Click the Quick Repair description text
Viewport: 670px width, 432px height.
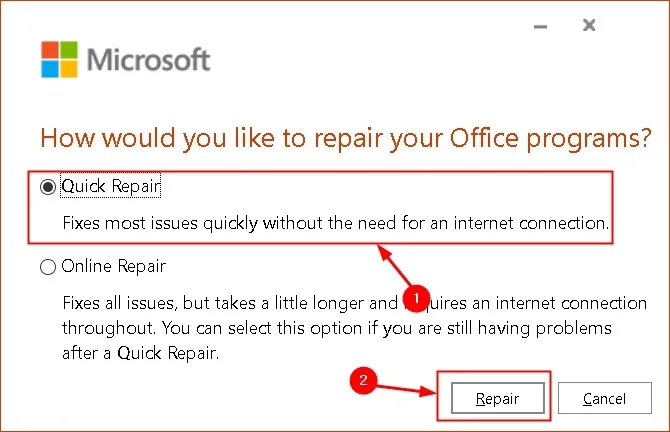coord(335,223)
